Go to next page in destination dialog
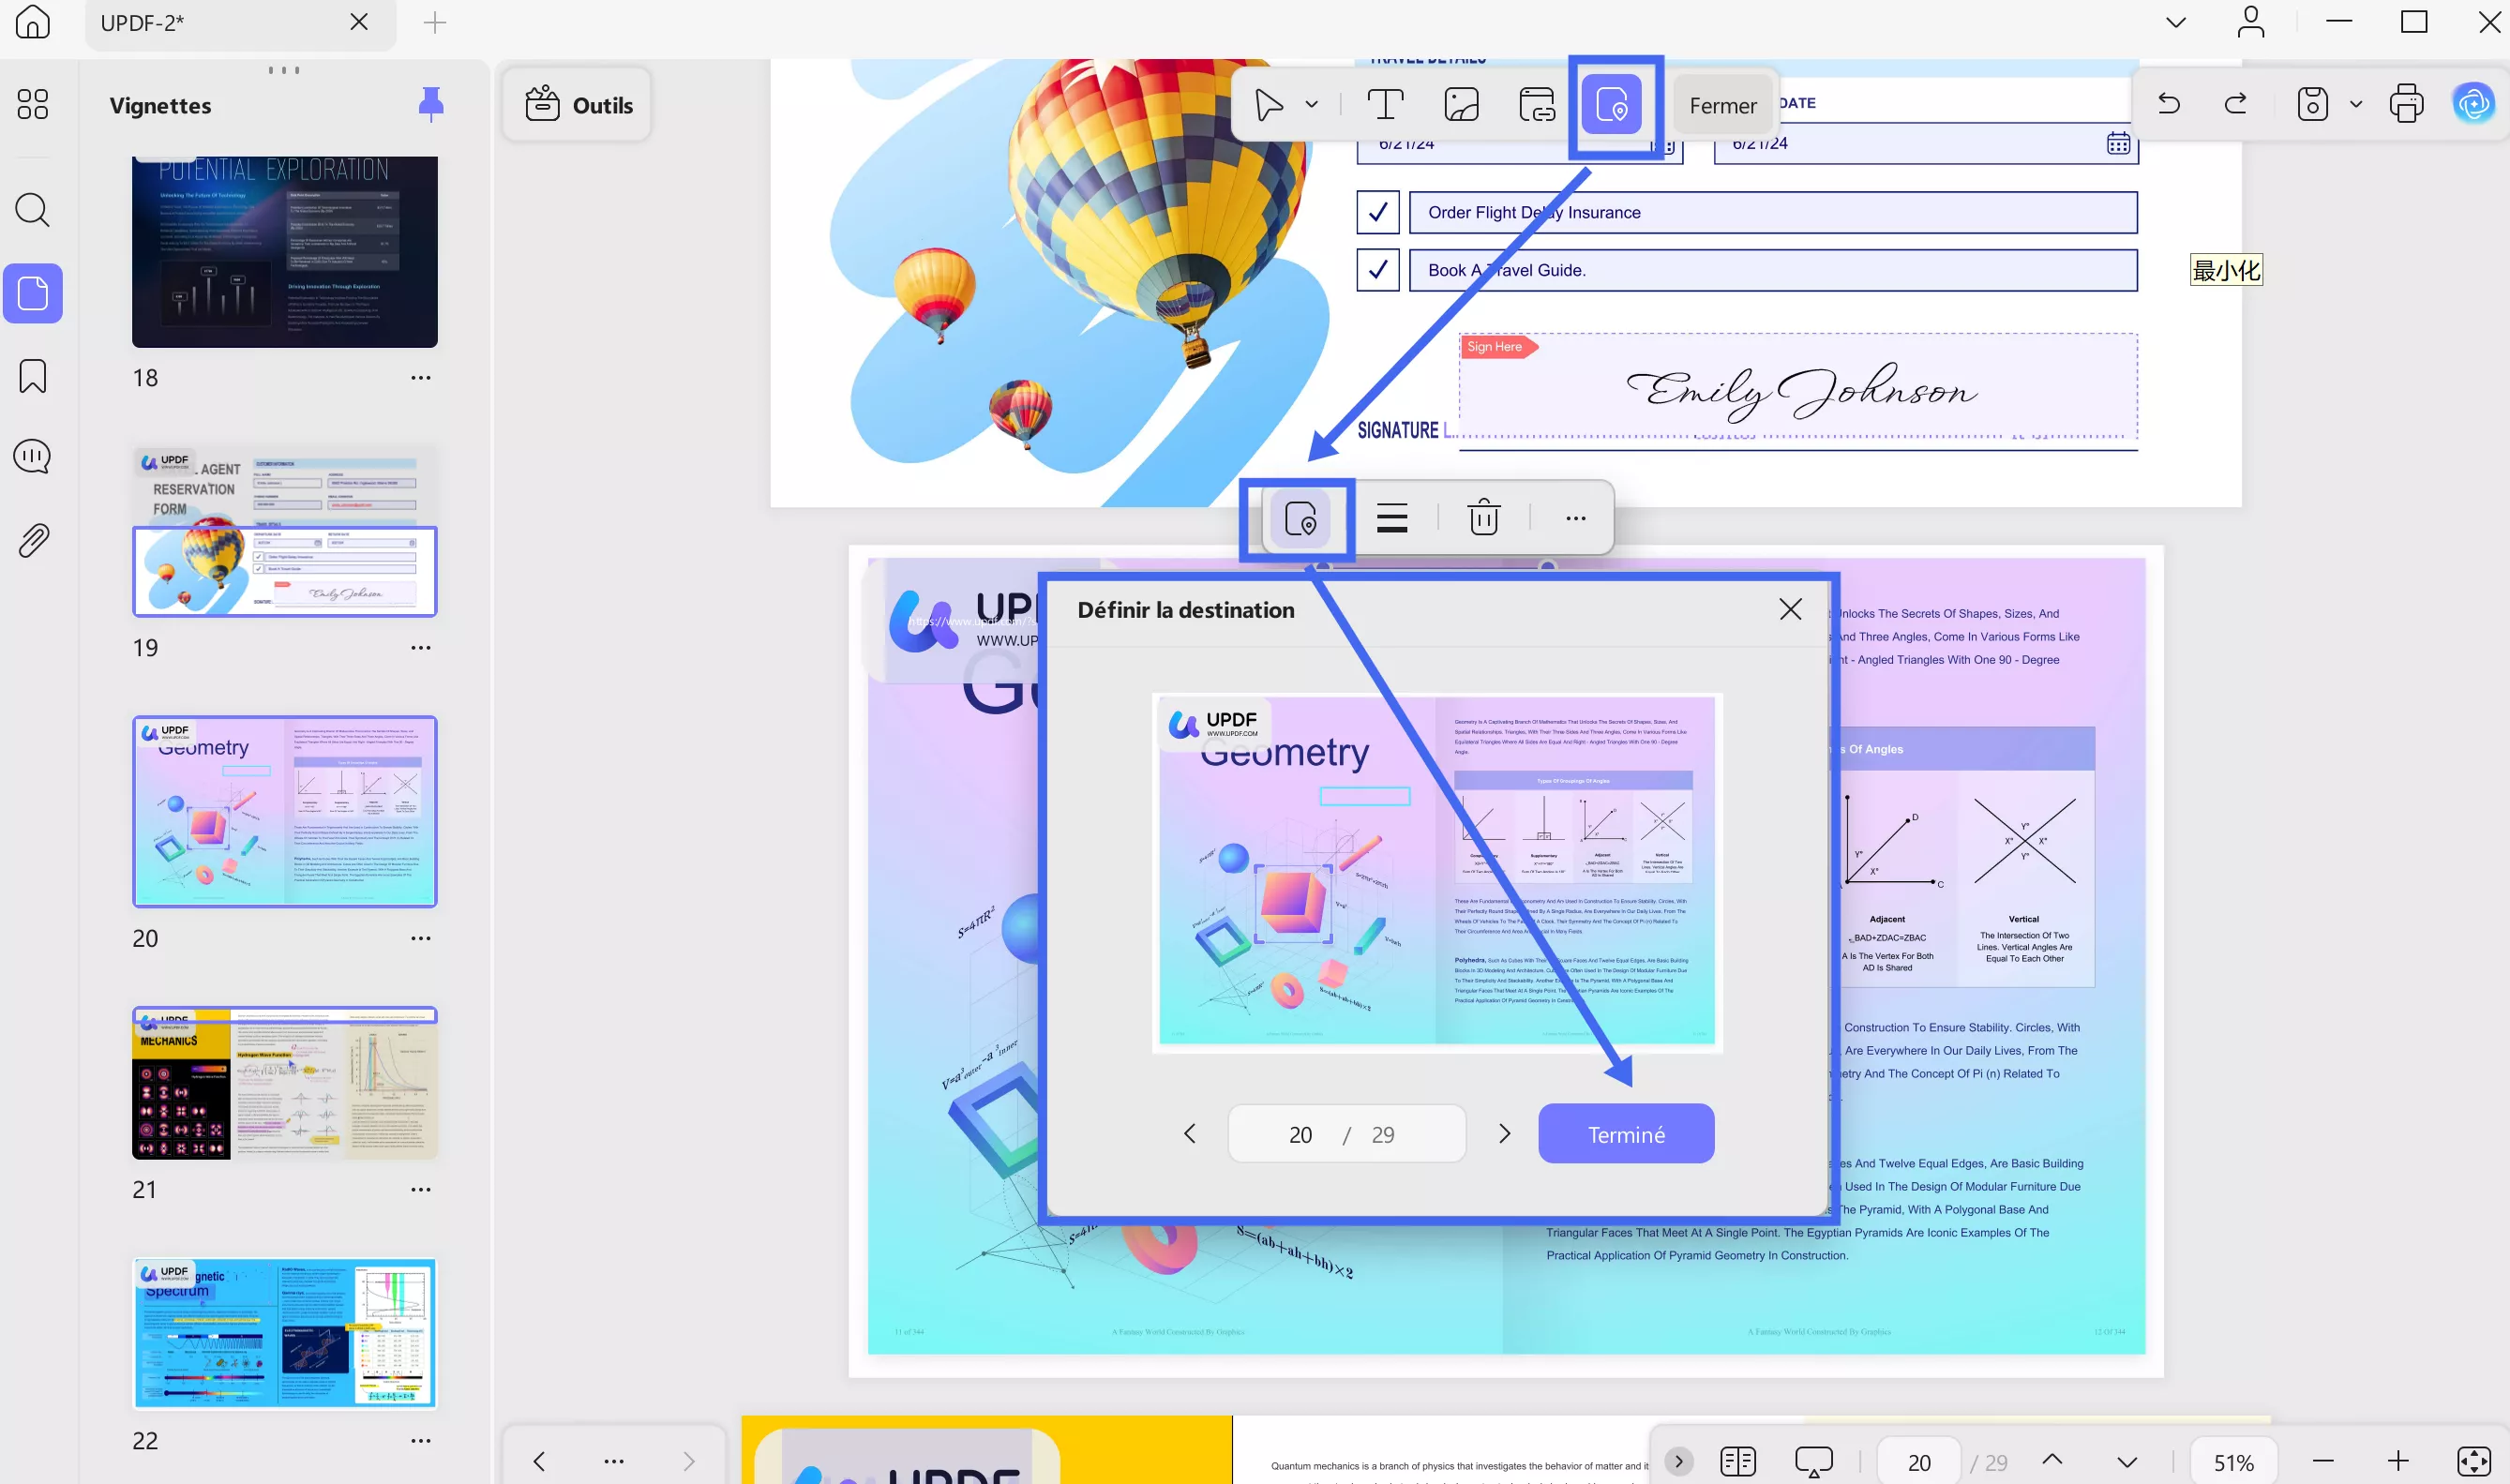The width and height of the screenshot is (2510, 1484). pyautogui.click(x=1505, y=1133)
